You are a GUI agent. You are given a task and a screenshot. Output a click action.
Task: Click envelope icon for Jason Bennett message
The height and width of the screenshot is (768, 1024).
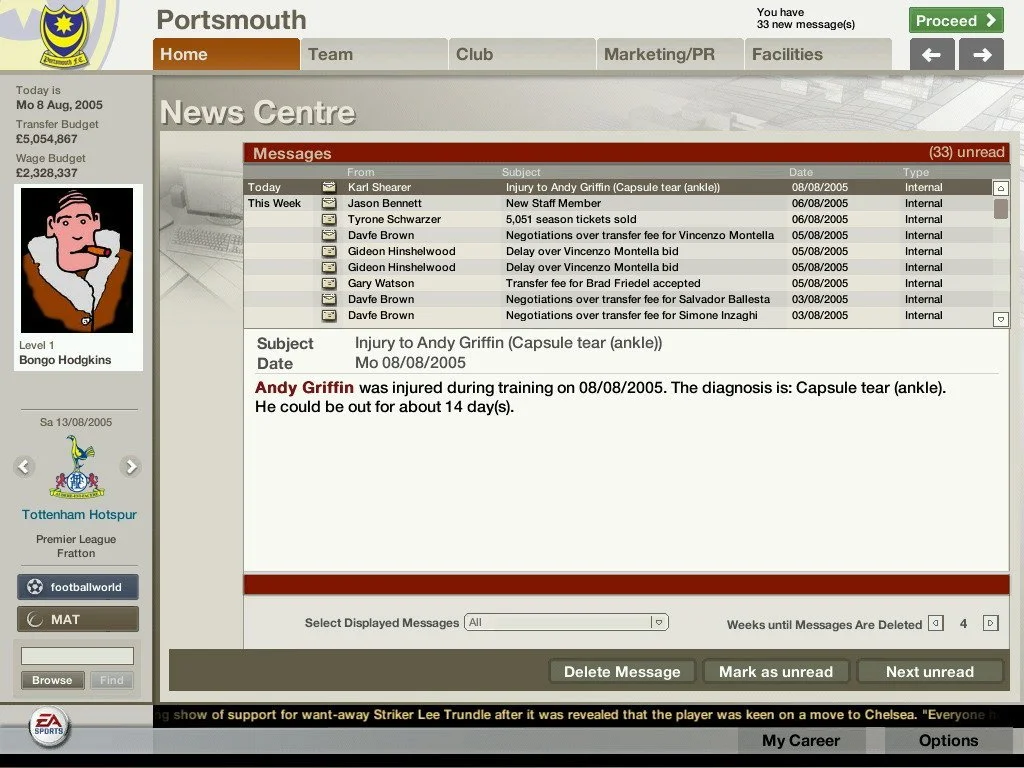click(328, 203)
